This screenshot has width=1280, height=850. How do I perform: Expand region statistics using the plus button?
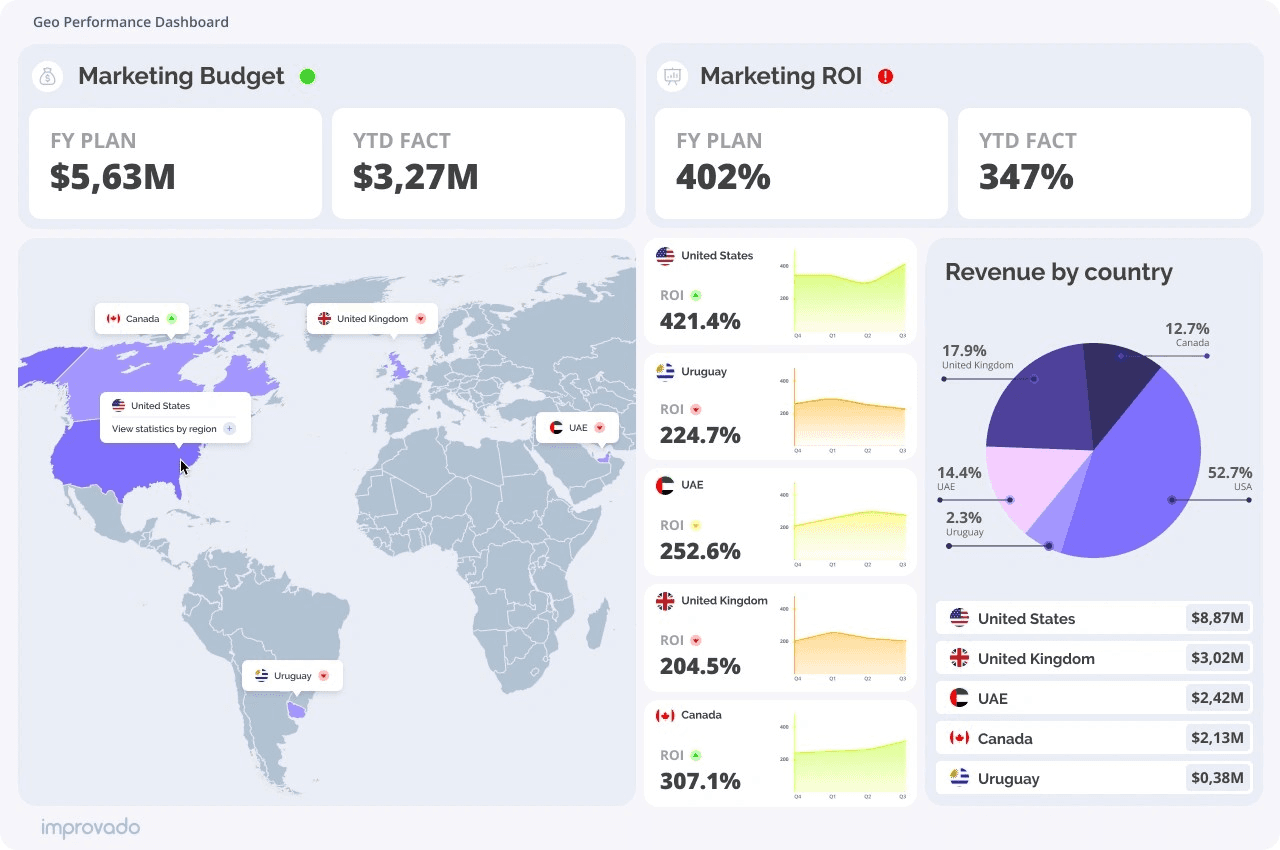[x=229, y=429]
